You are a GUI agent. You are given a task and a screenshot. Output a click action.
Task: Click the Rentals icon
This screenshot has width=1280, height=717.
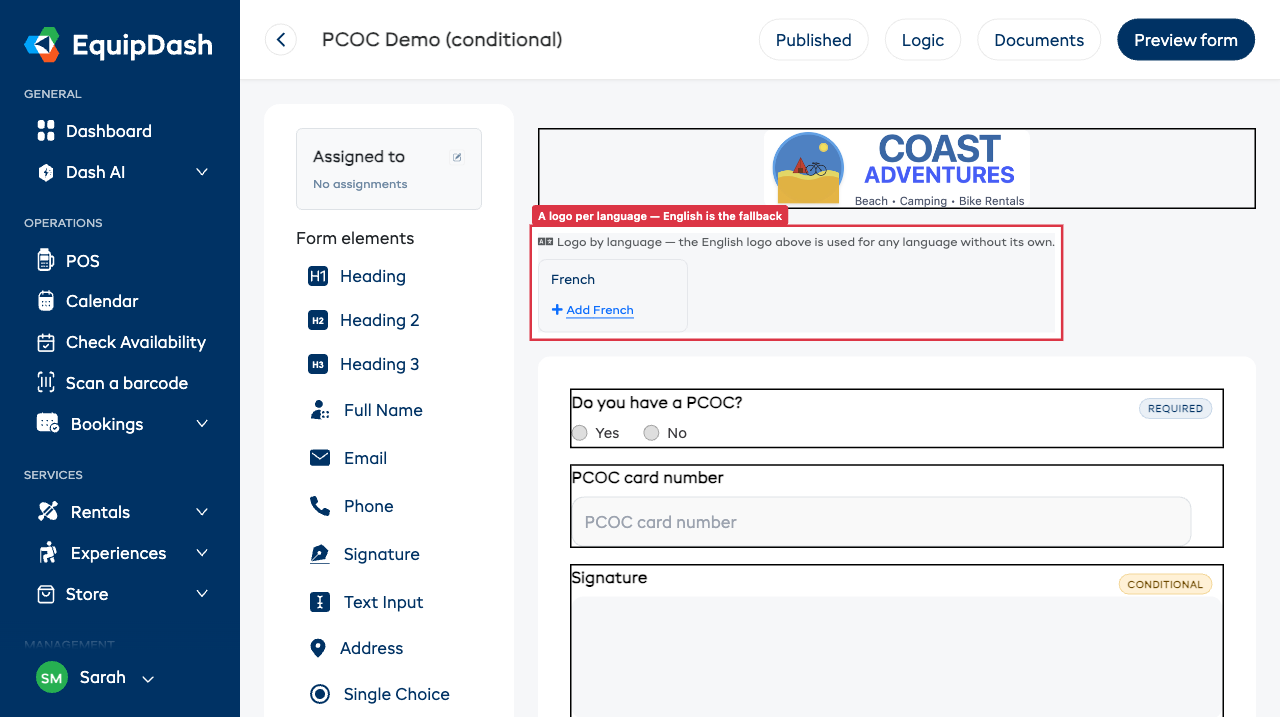click(48, 512)
